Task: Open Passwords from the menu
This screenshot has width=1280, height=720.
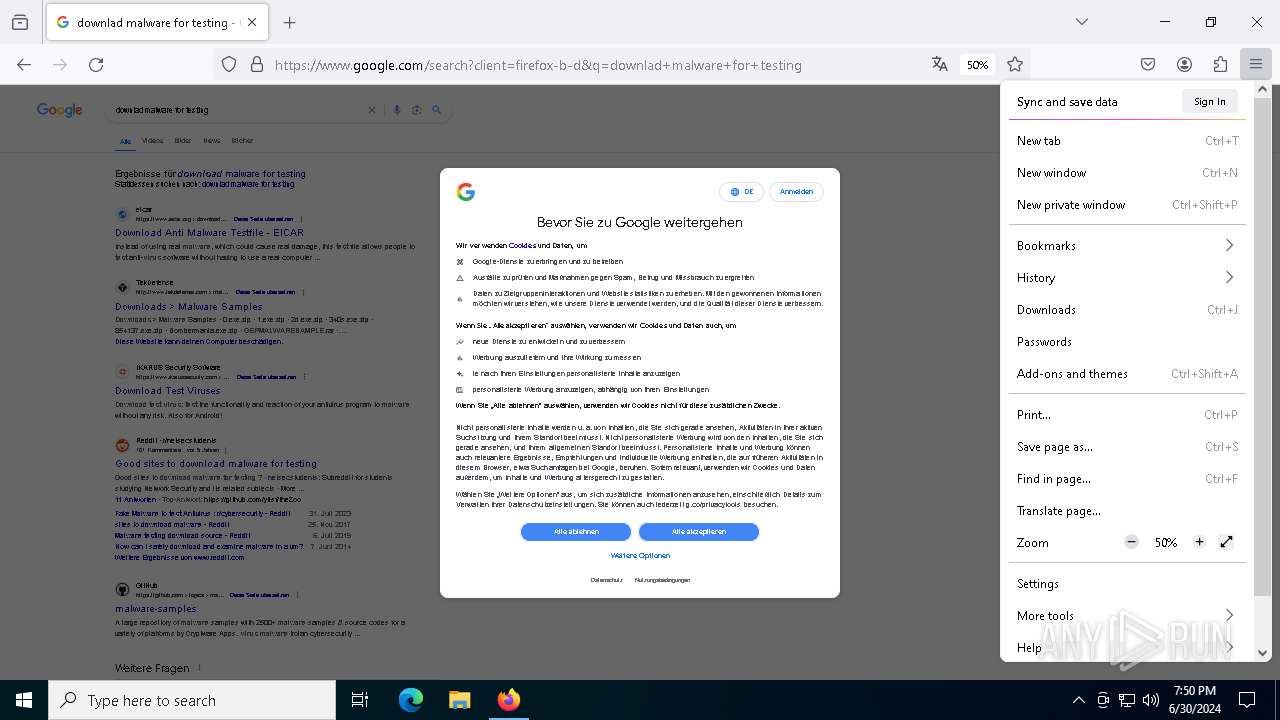Action: point(1127,342)
